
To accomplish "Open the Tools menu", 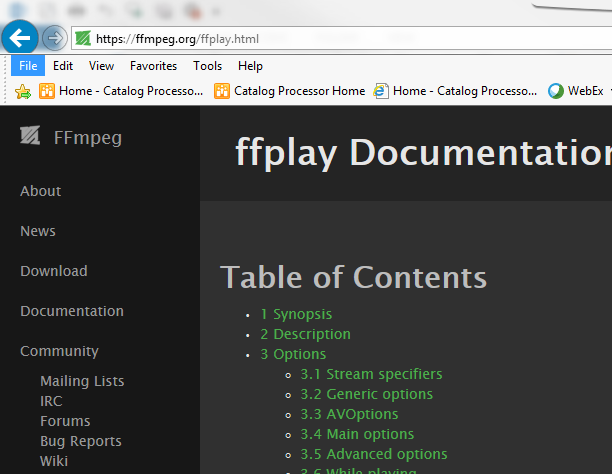I will click(x=207, y=66).
